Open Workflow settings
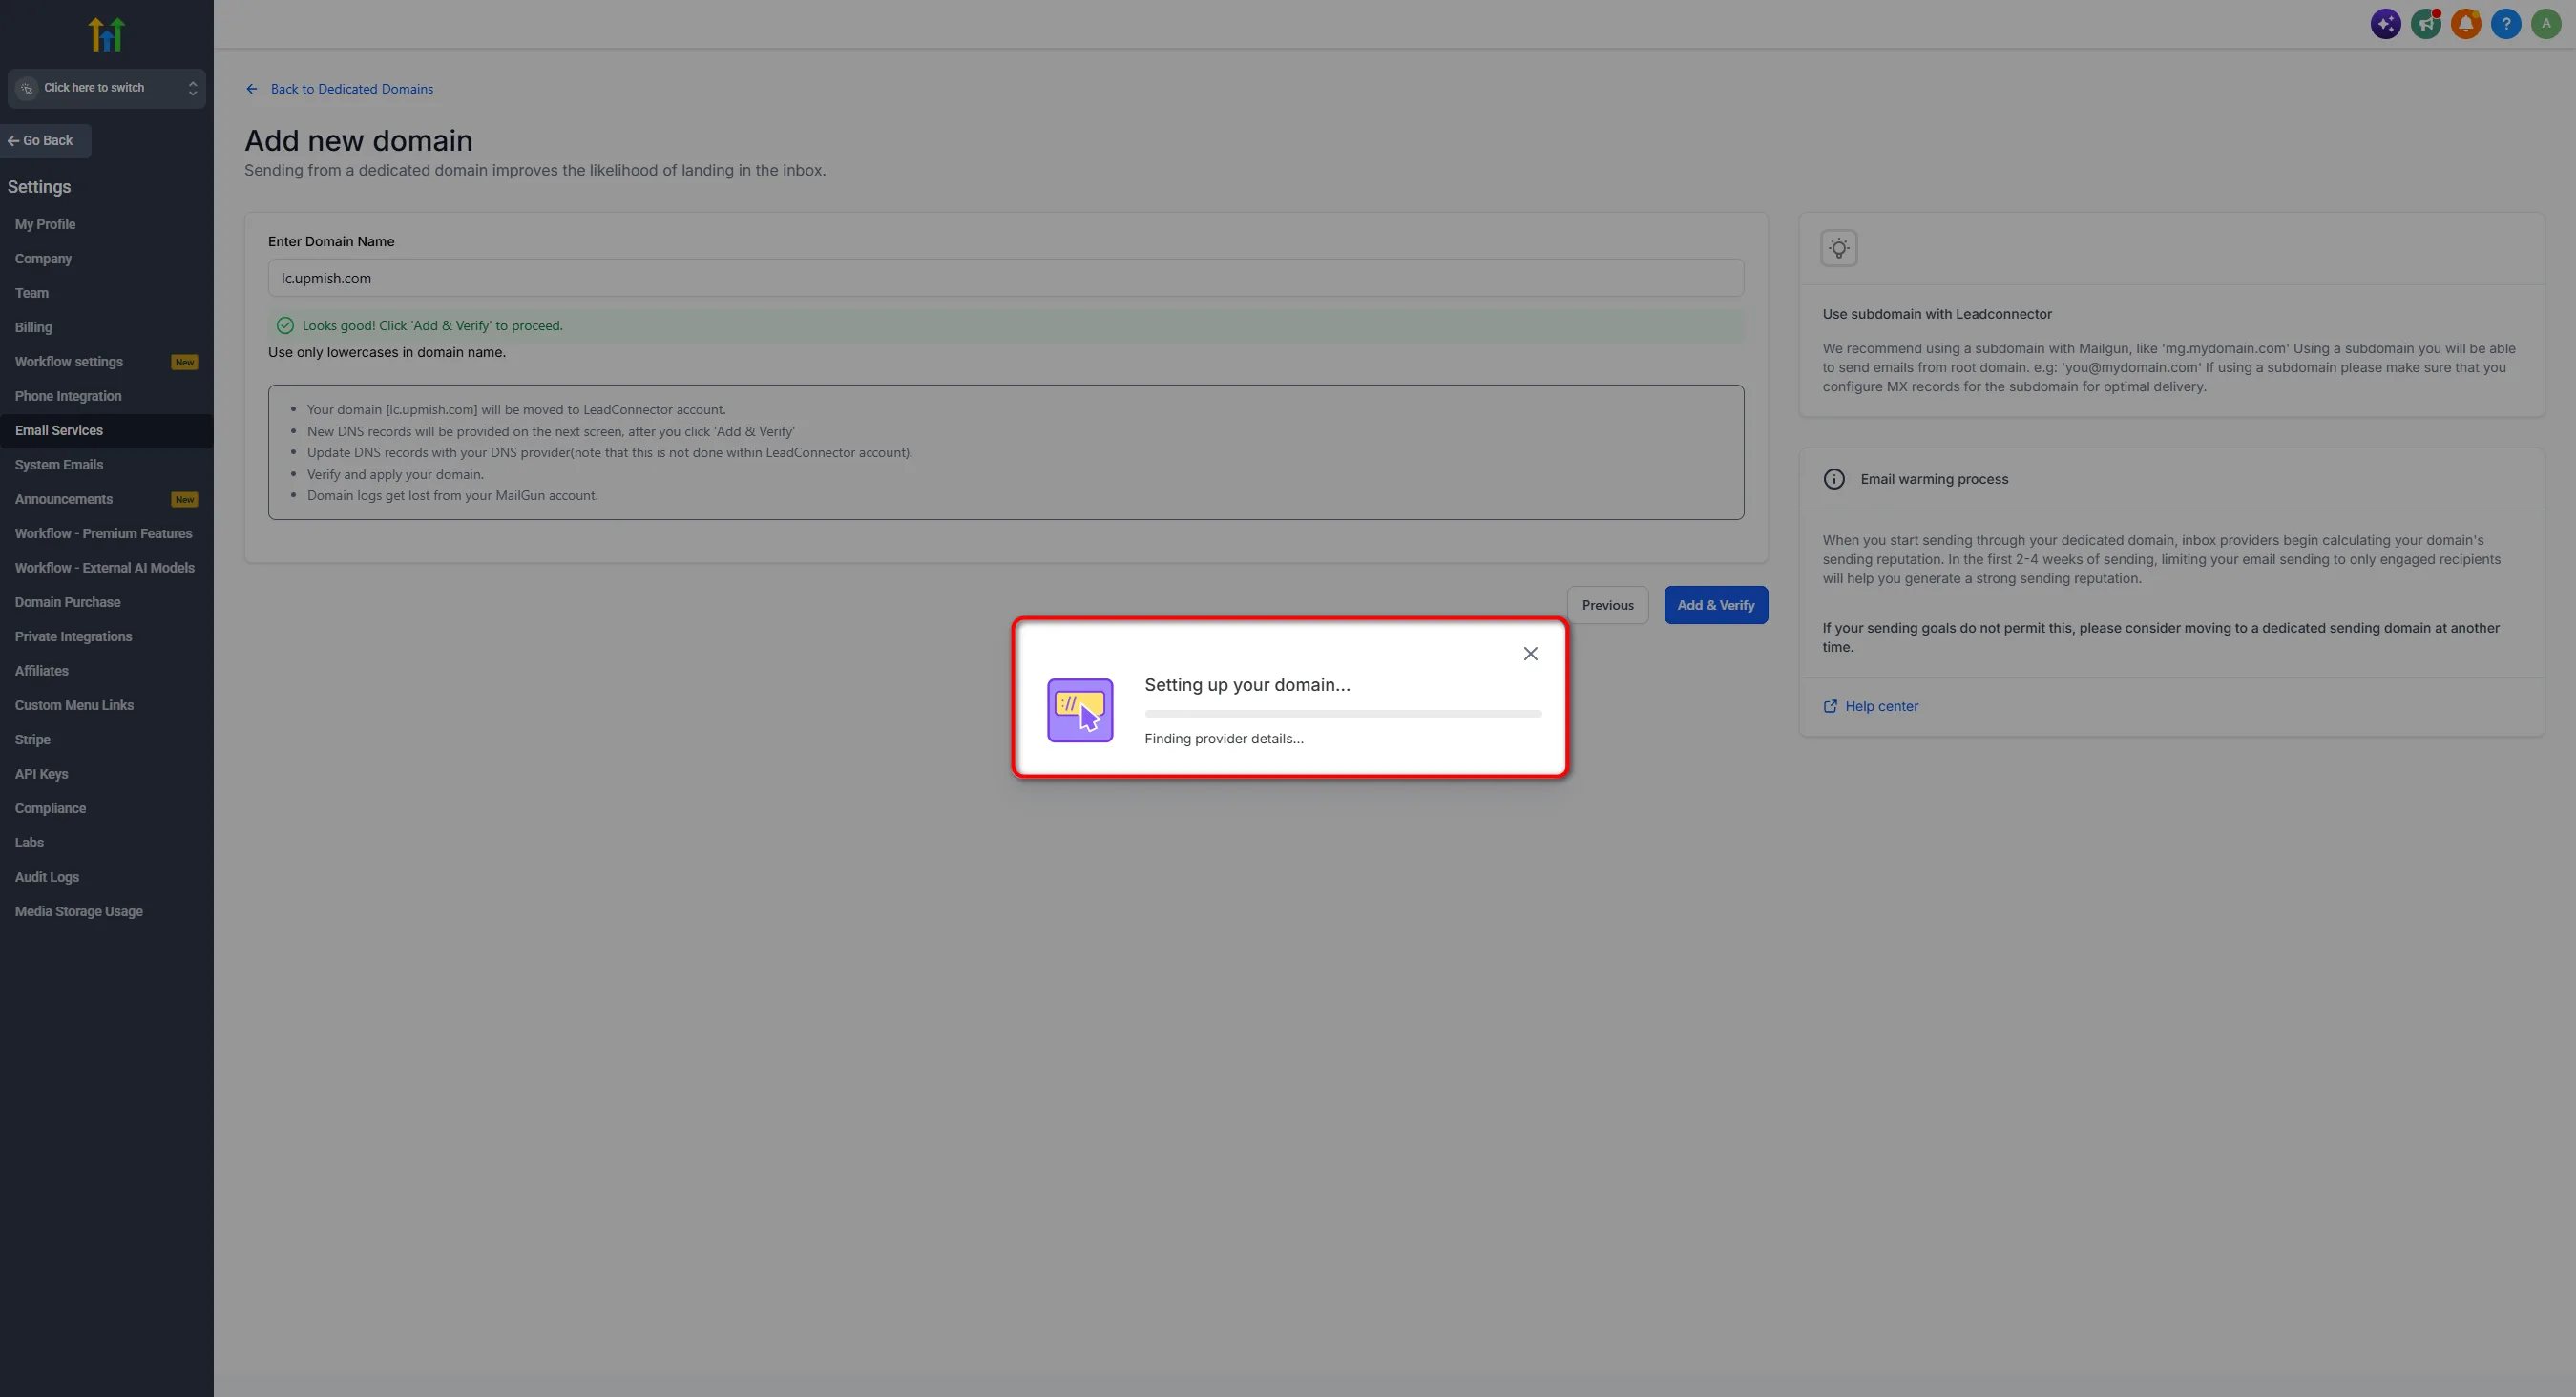The height and width of the screenshot is (1397, 2576). click(x=106, y=362)
